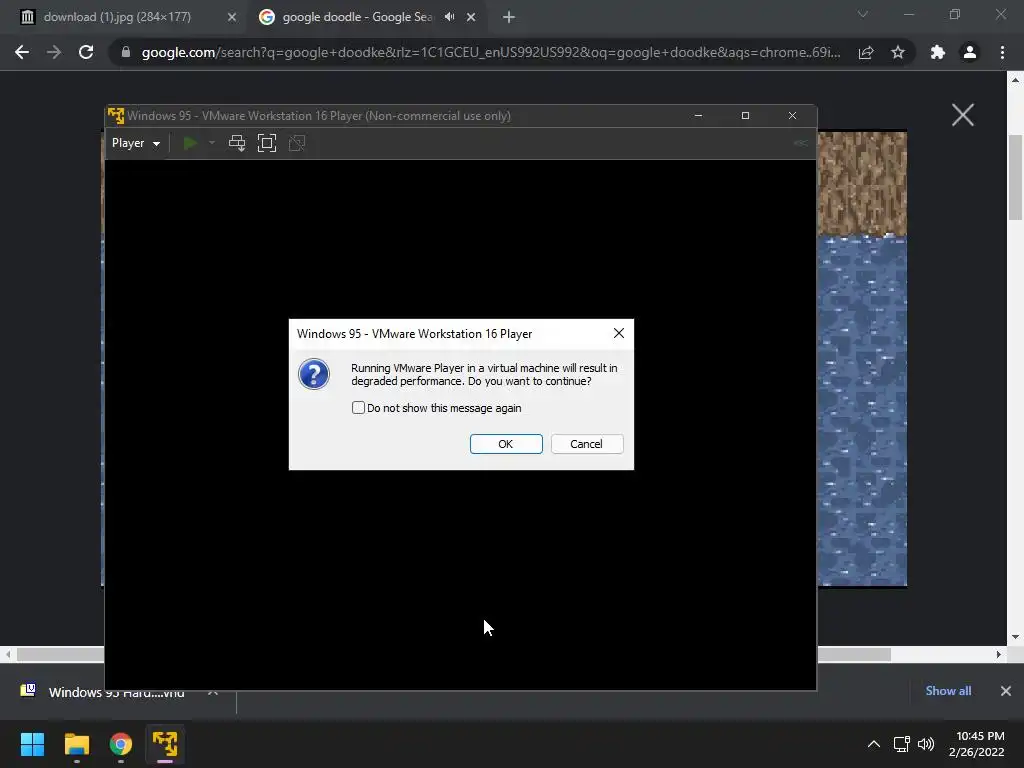
Task: Check Do not show this message again
Action: (358, 408)
